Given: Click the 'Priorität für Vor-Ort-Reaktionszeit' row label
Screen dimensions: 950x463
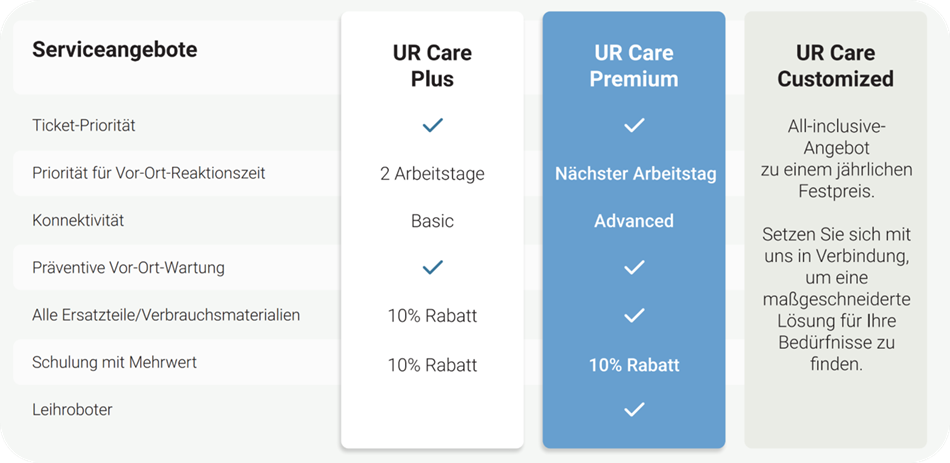Looking at the screenshot, I should [148, 173].
